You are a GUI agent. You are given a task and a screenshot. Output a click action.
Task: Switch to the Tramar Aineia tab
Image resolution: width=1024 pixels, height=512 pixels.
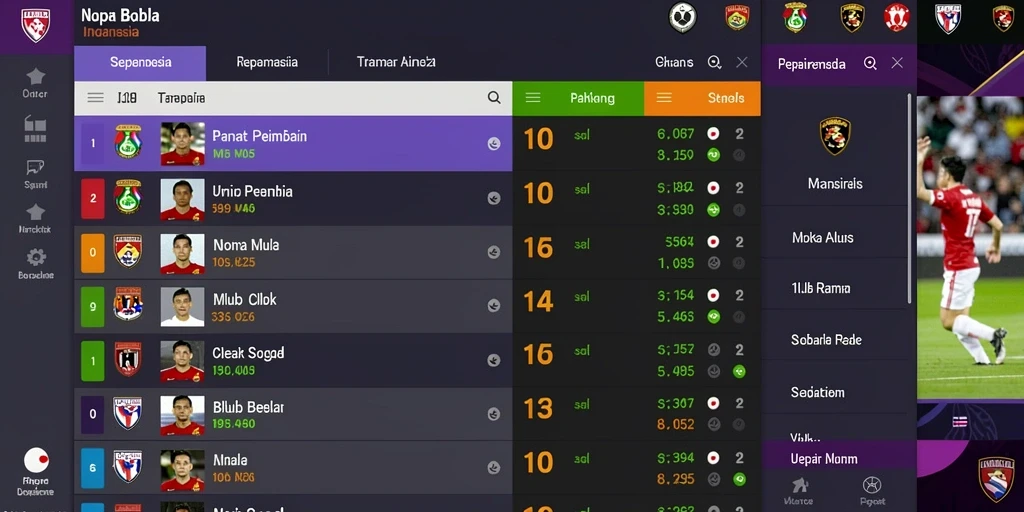tap(396, 63)
